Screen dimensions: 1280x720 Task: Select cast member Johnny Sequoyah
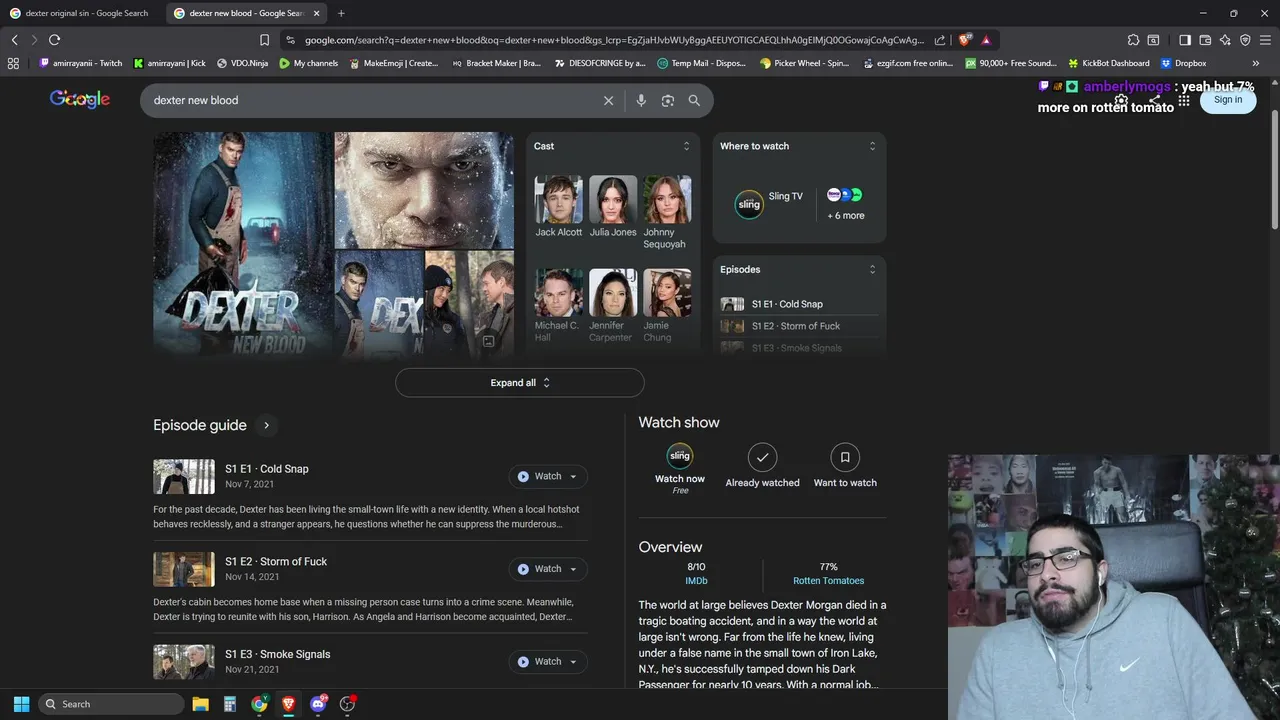(x=665, y=213)
